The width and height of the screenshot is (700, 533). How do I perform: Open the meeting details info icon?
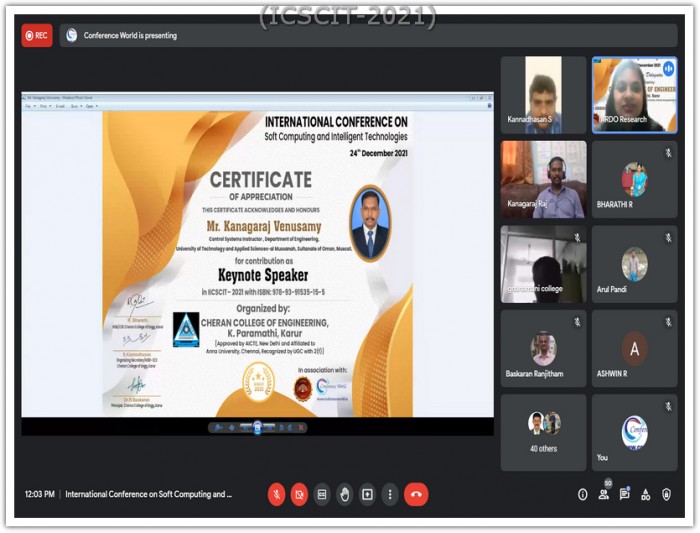coord(582,494)
